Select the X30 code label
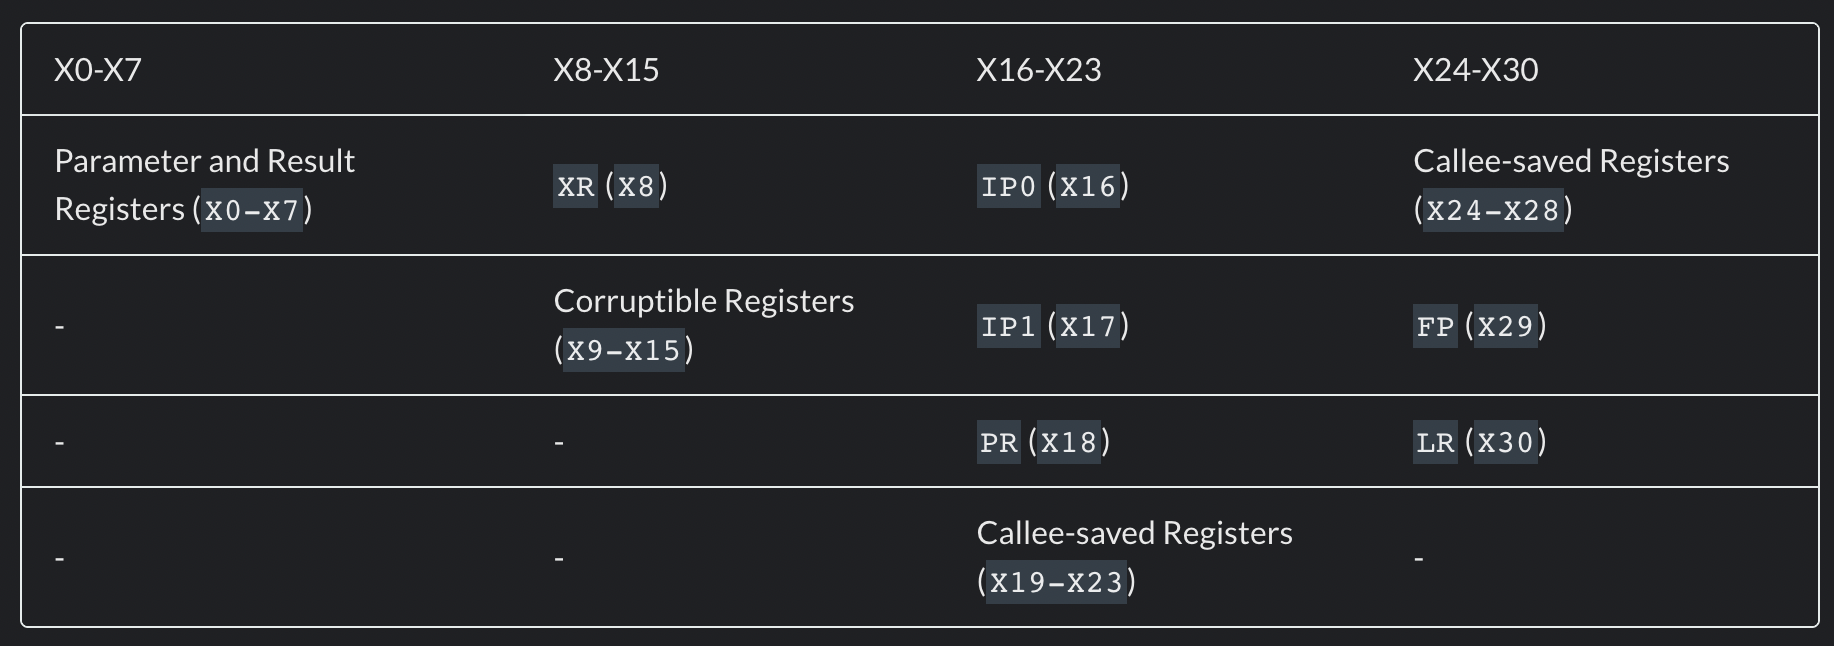Viewport: 1834px width, 646px height. coord(1505,443)
